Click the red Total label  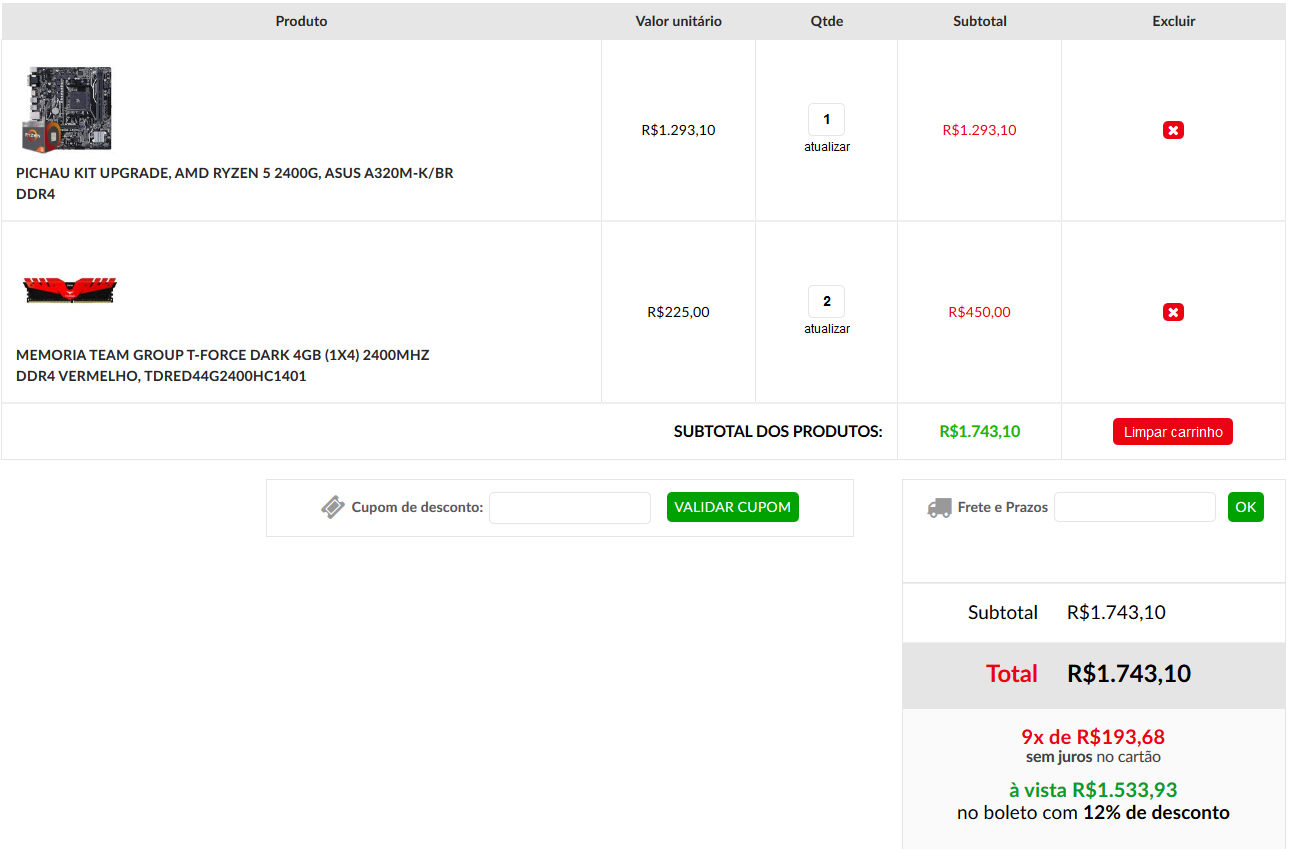click(1012, 674)
